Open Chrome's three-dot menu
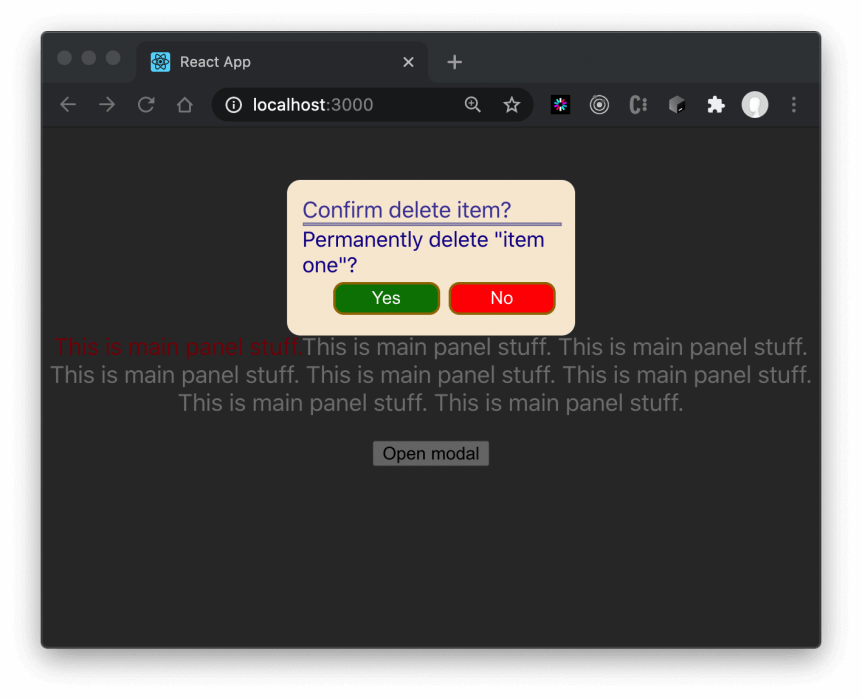Screen dimensions: 862x699 (794, 104)
